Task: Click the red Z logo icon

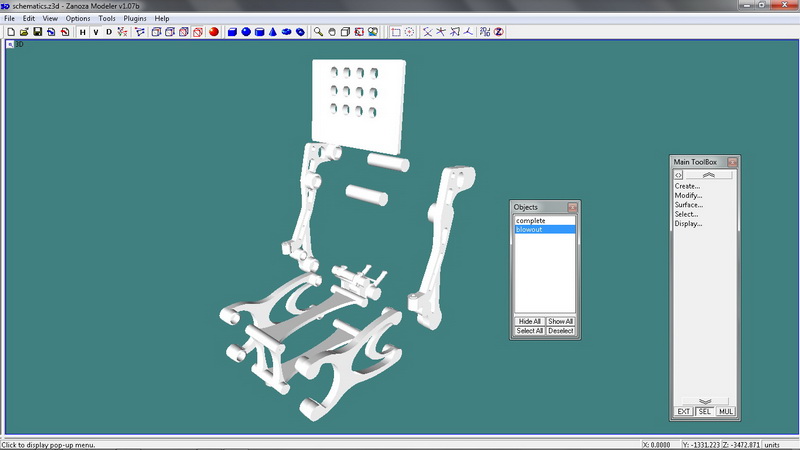Action: 498,32
